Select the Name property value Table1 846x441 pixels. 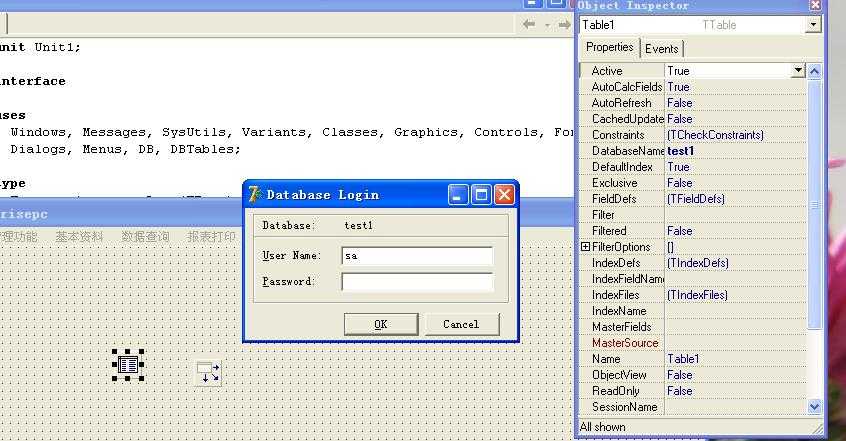(683, 359)
